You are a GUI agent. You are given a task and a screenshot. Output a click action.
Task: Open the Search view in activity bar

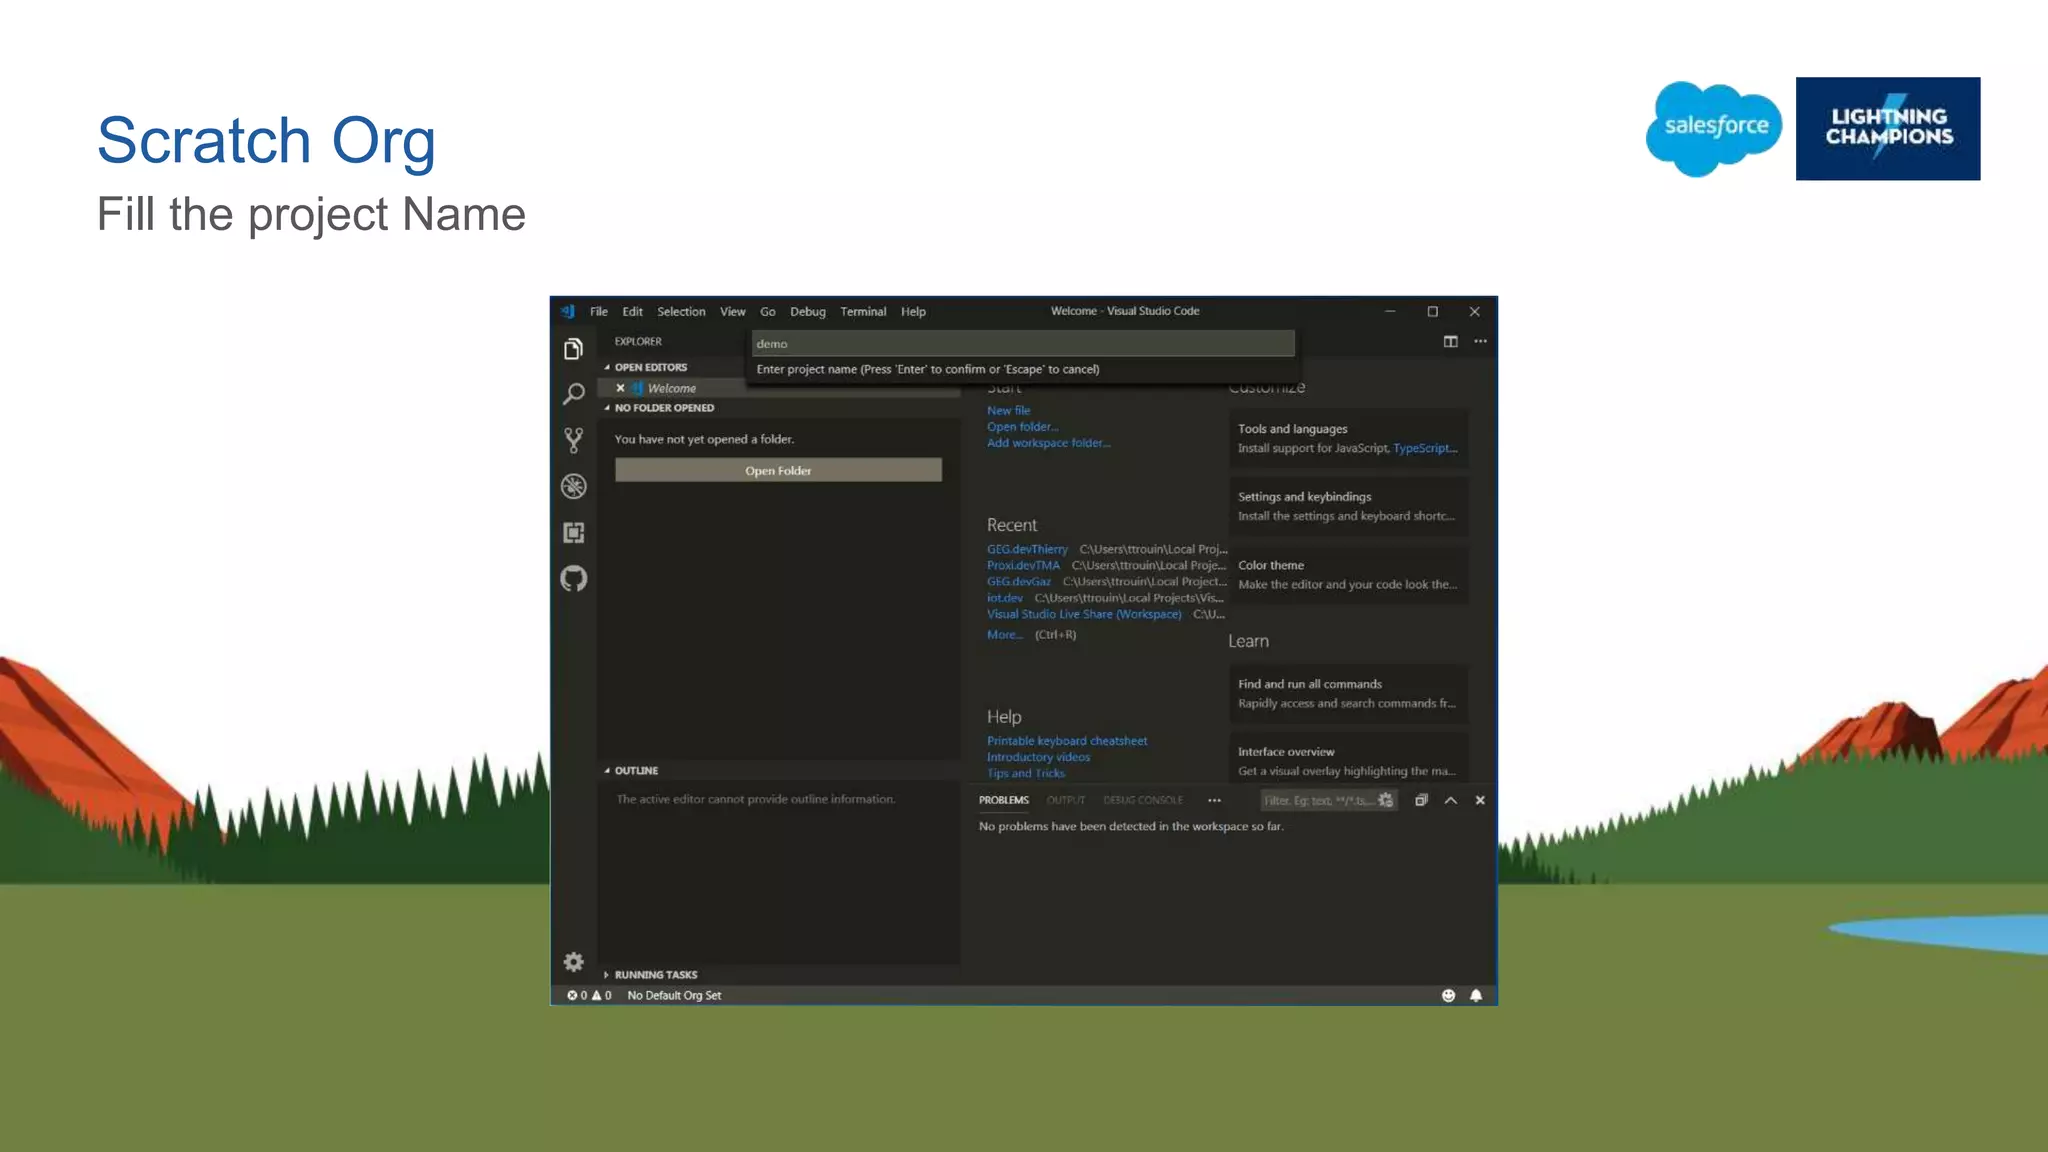[573, 394]
